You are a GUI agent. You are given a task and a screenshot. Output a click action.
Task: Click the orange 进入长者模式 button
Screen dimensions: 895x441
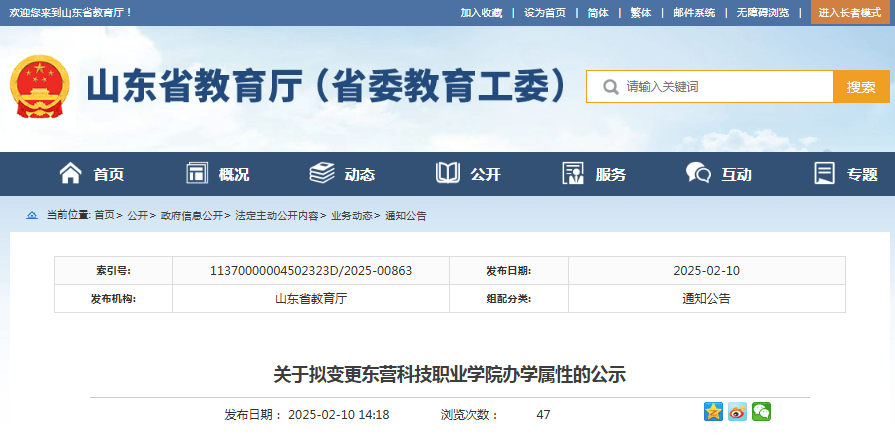[850, 13]
